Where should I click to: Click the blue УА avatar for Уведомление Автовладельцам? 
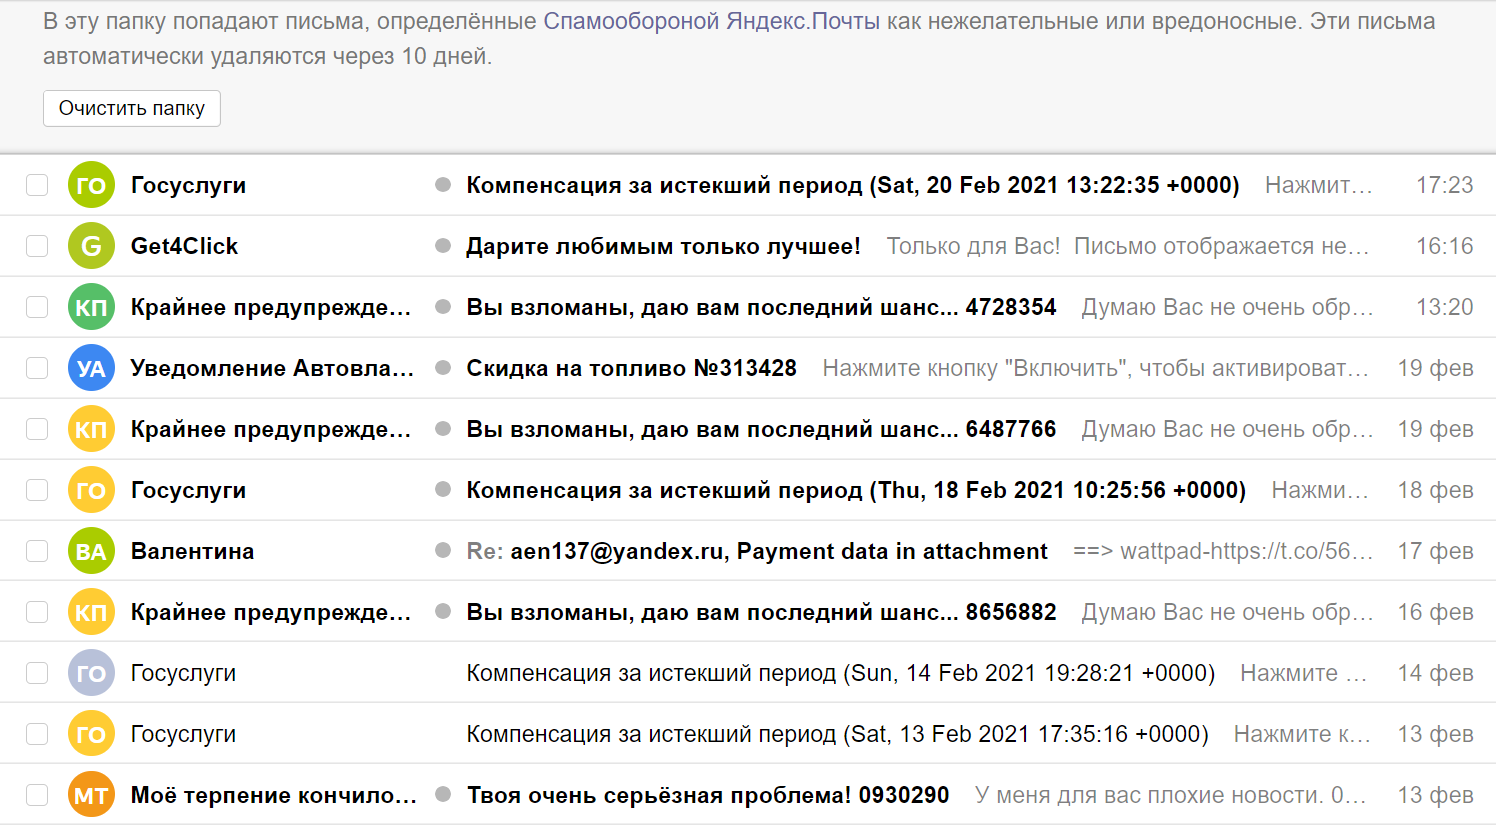tap(91, 368)
